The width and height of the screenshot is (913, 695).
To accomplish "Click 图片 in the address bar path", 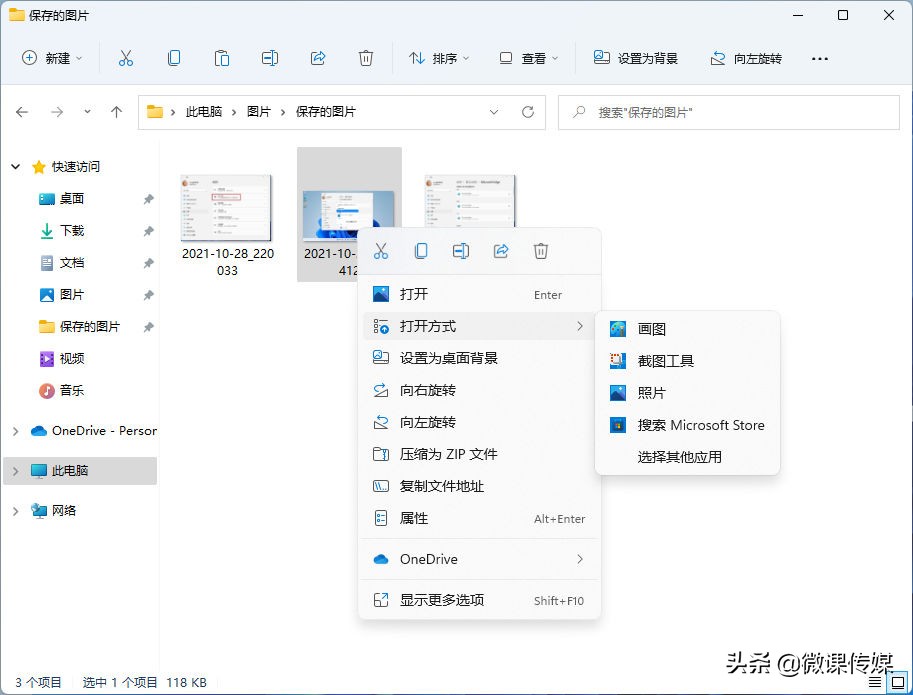I will tap(259, 112).
